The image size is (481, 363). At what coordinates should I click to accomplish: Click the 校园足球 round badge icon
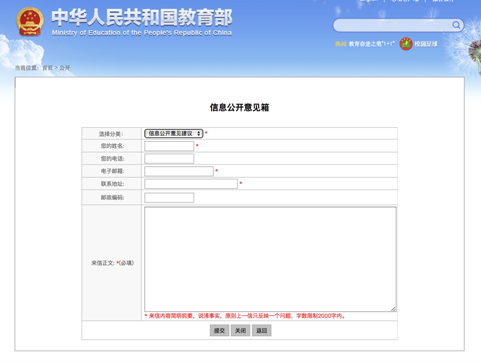[x=406, y=44]
